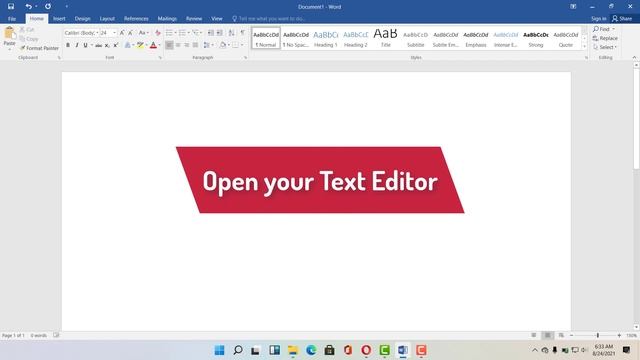Viewport: 640px width, 360px height.
Task: Undo the last action
Action: (28, 7)
